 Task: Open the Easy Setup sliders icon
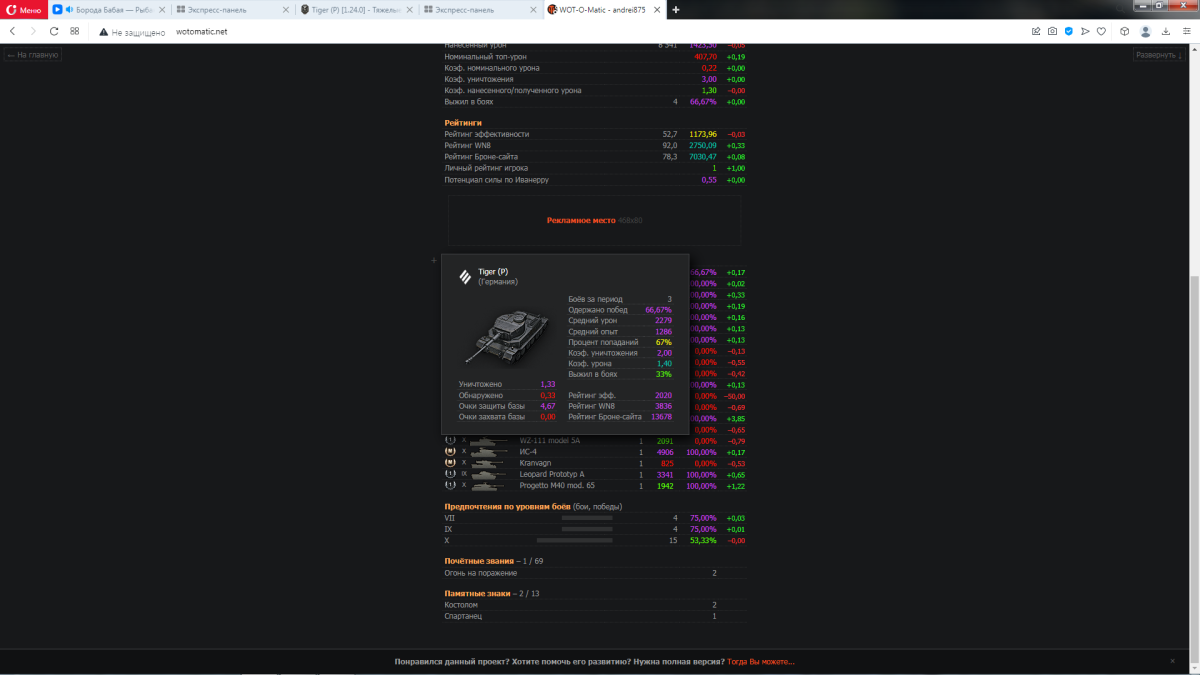click(1186, 31)
